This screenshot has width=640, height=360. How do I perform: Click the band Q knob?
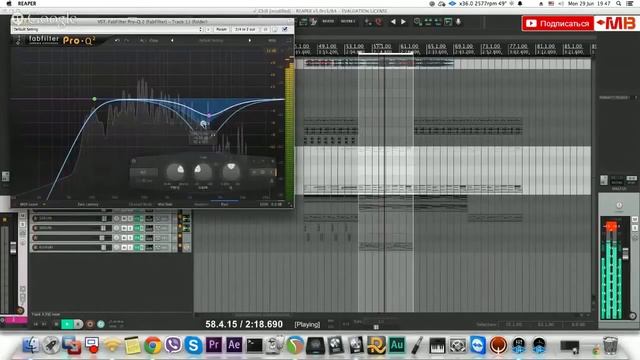click(231, 171)
